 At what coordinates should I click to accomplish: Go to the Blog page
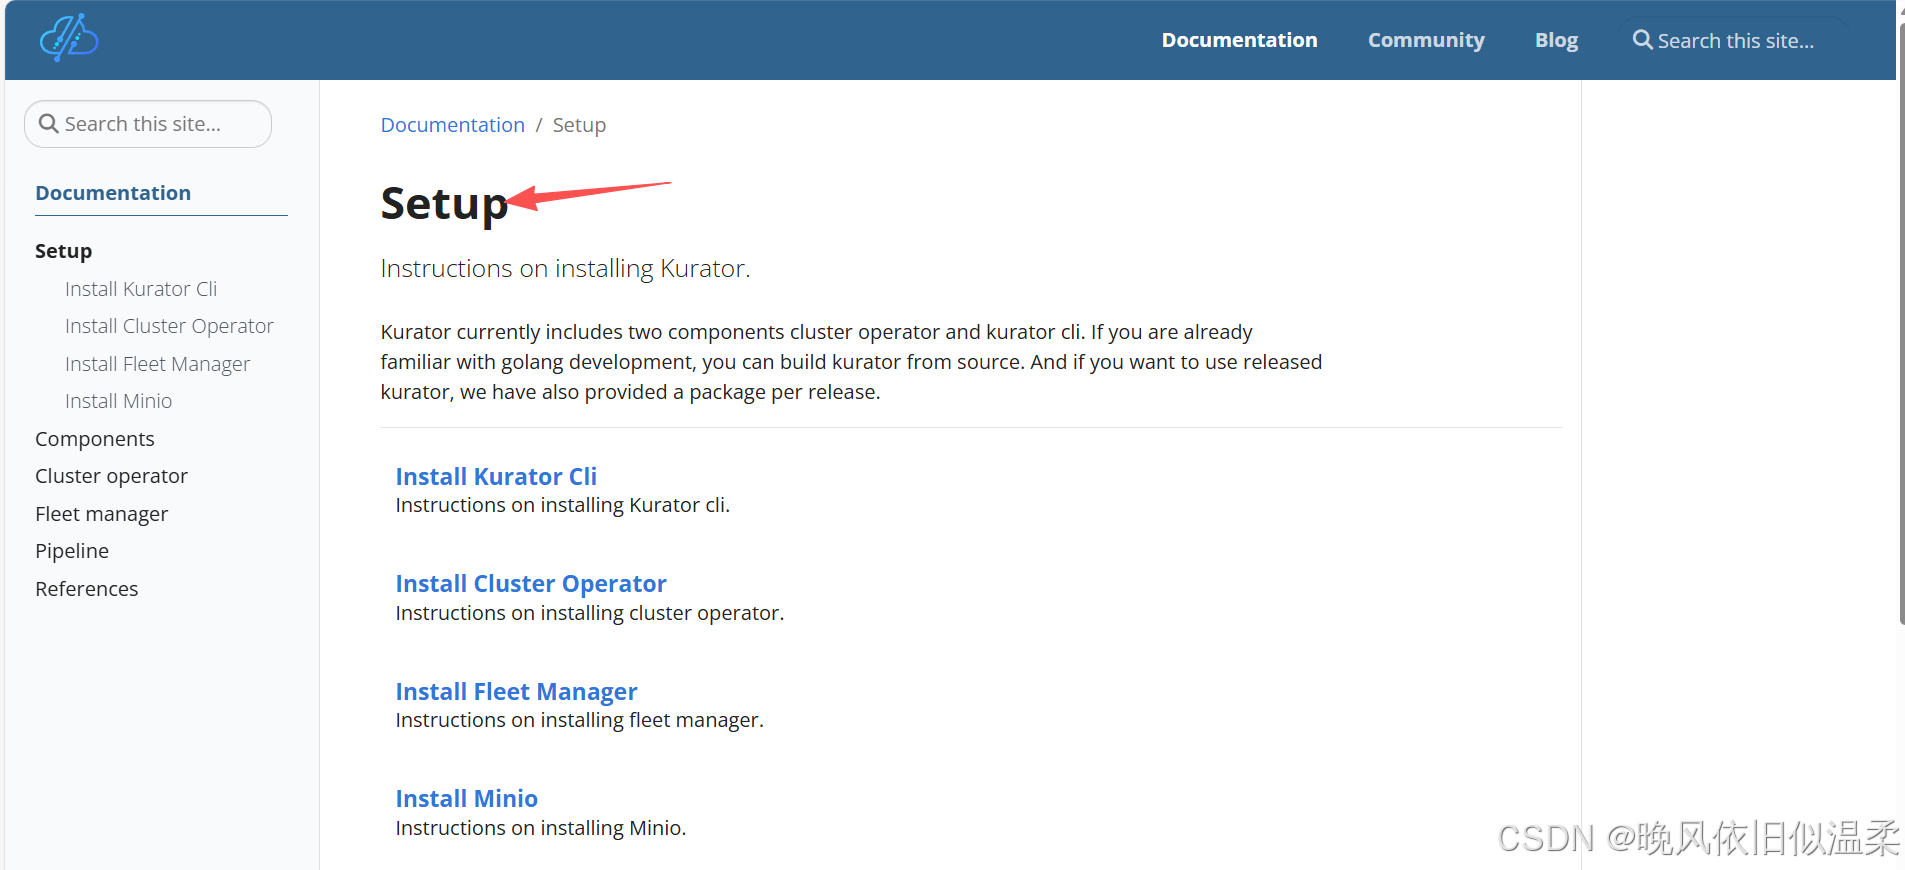point(1556,40)
